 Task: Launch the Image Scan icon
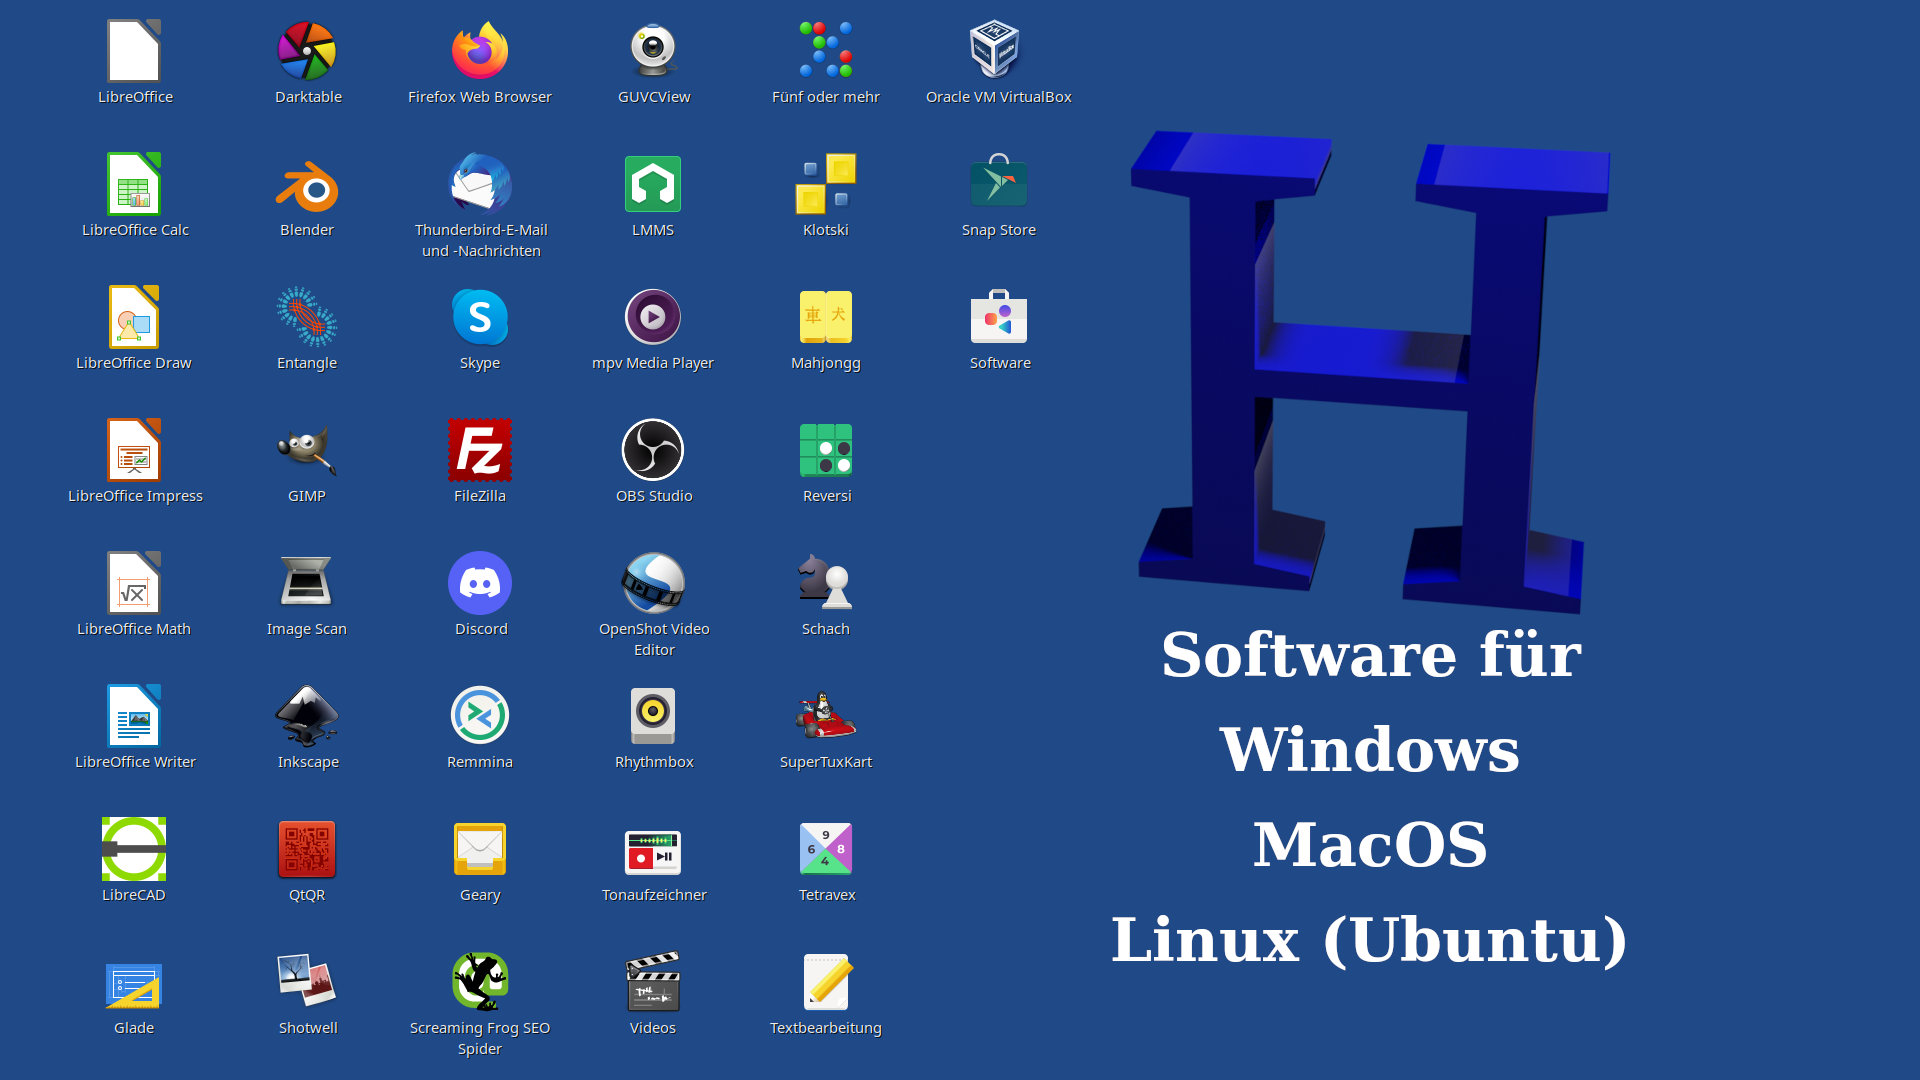[x=307, y=581]
